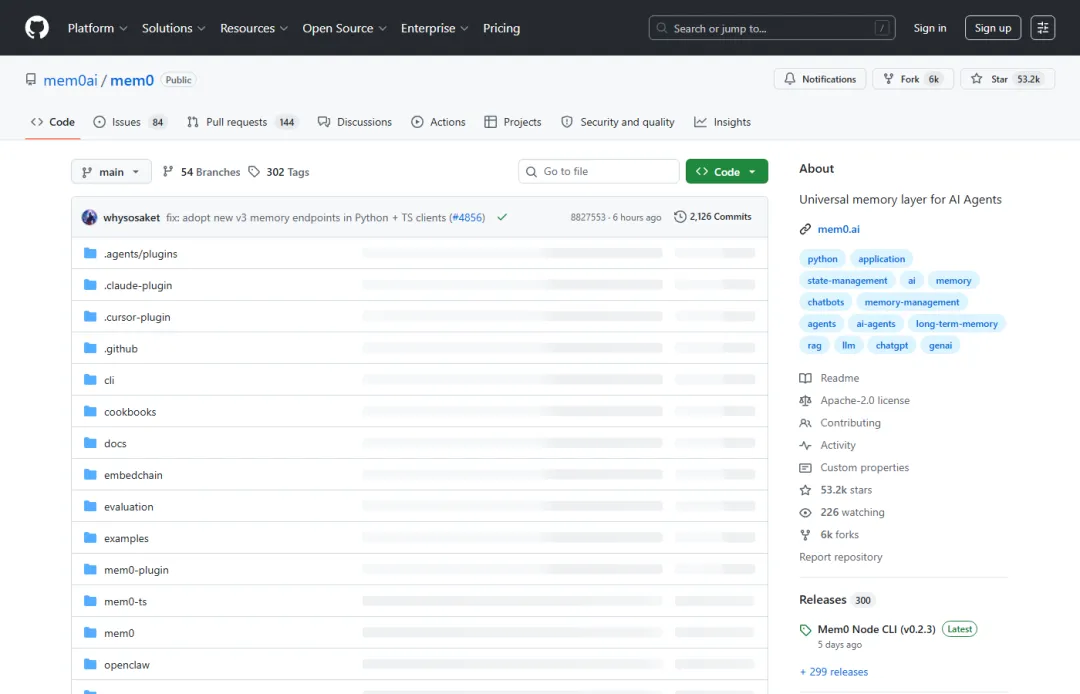
Task: Click the evaluation folder icon
Action: tap(90, 506)
